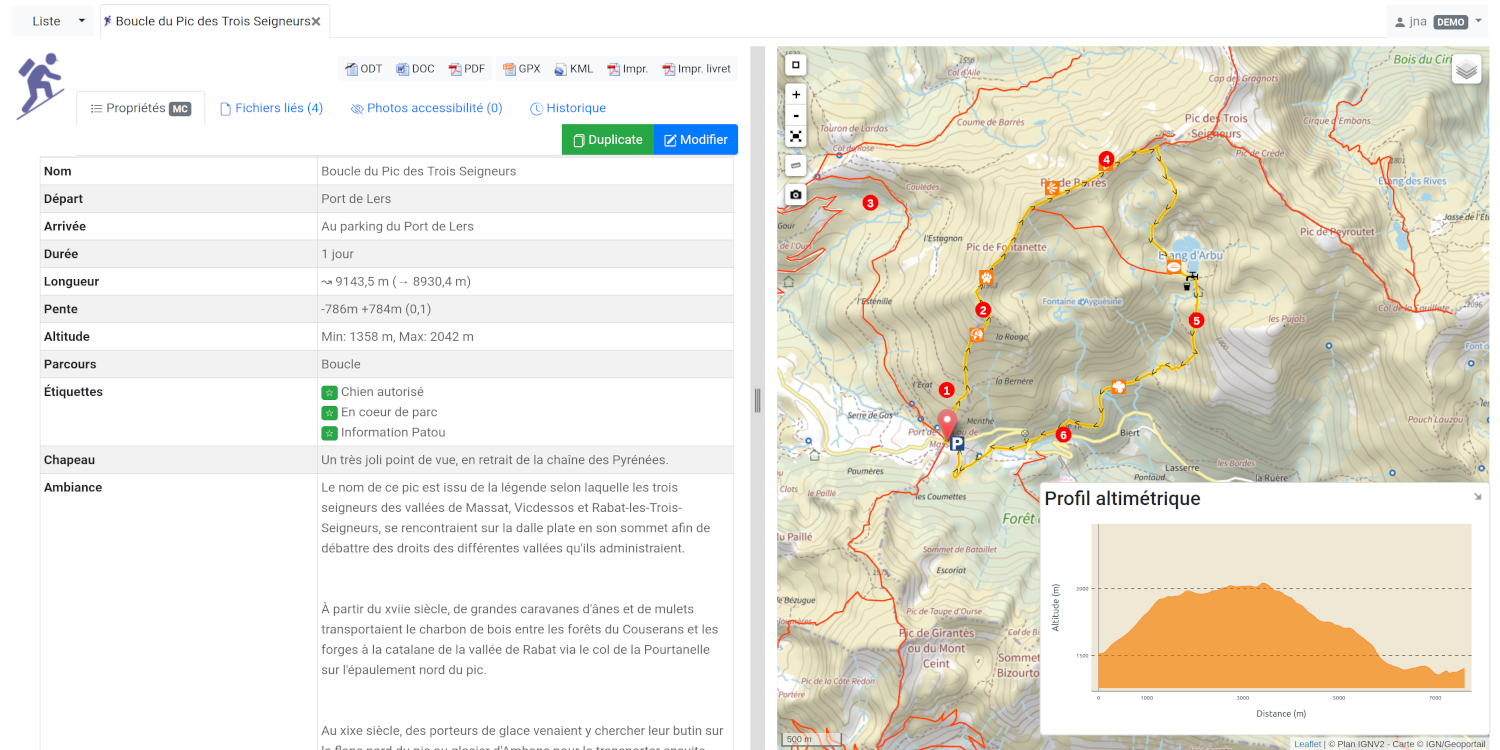This screenshot has width=1500, height=750.
Task: Export trek as DOC file
Action: 415,69
